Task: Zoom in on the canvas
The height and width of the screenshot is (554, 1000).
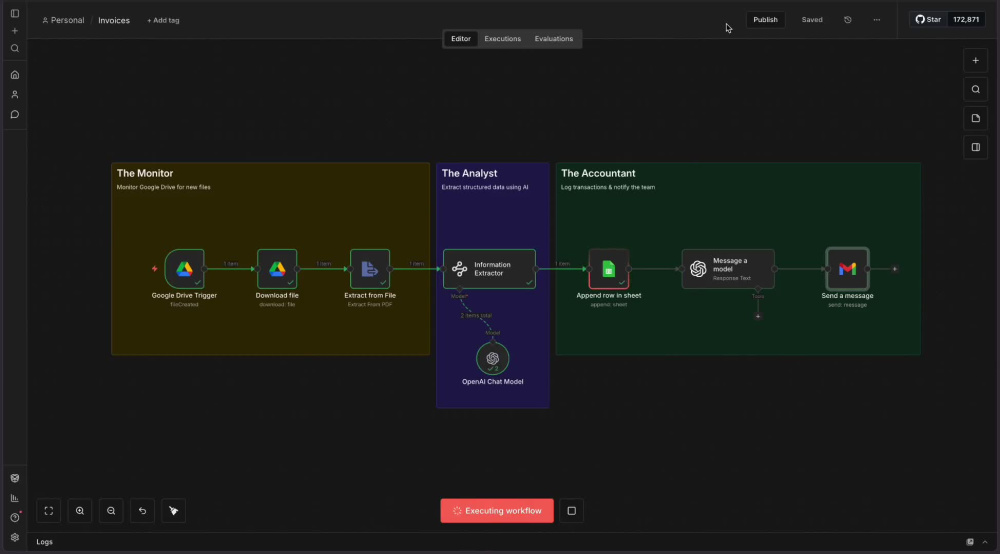Action: coord(80,511)
